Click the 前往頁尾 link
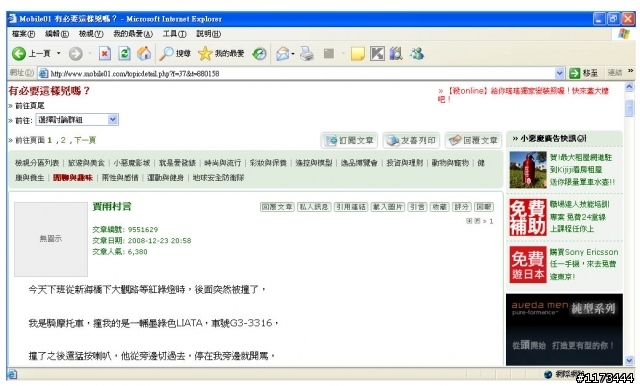Viewport: 640px width, 386px height. click(x=30, y=106)
